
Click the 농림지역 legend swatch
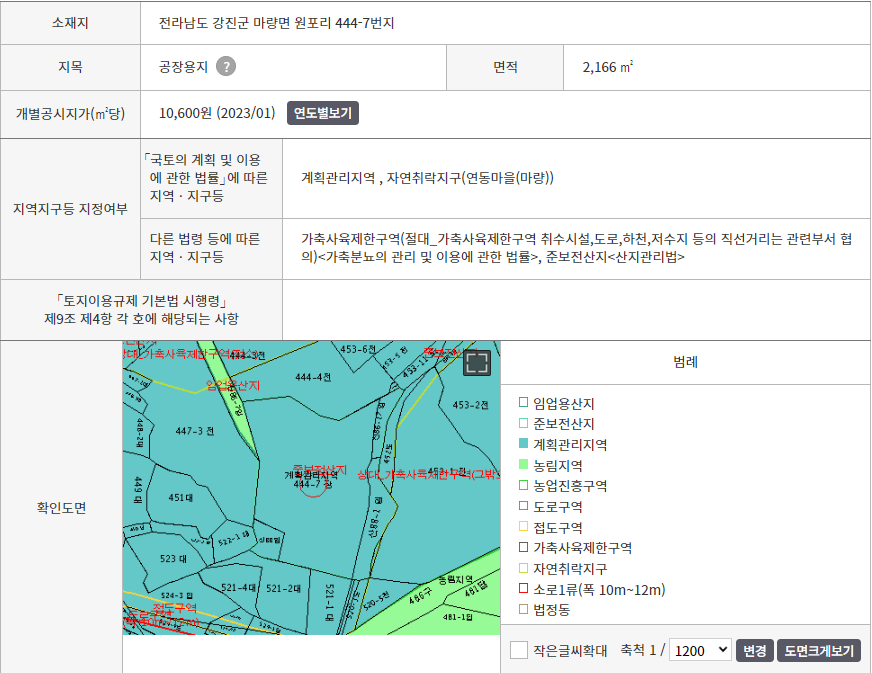[523, 464]
